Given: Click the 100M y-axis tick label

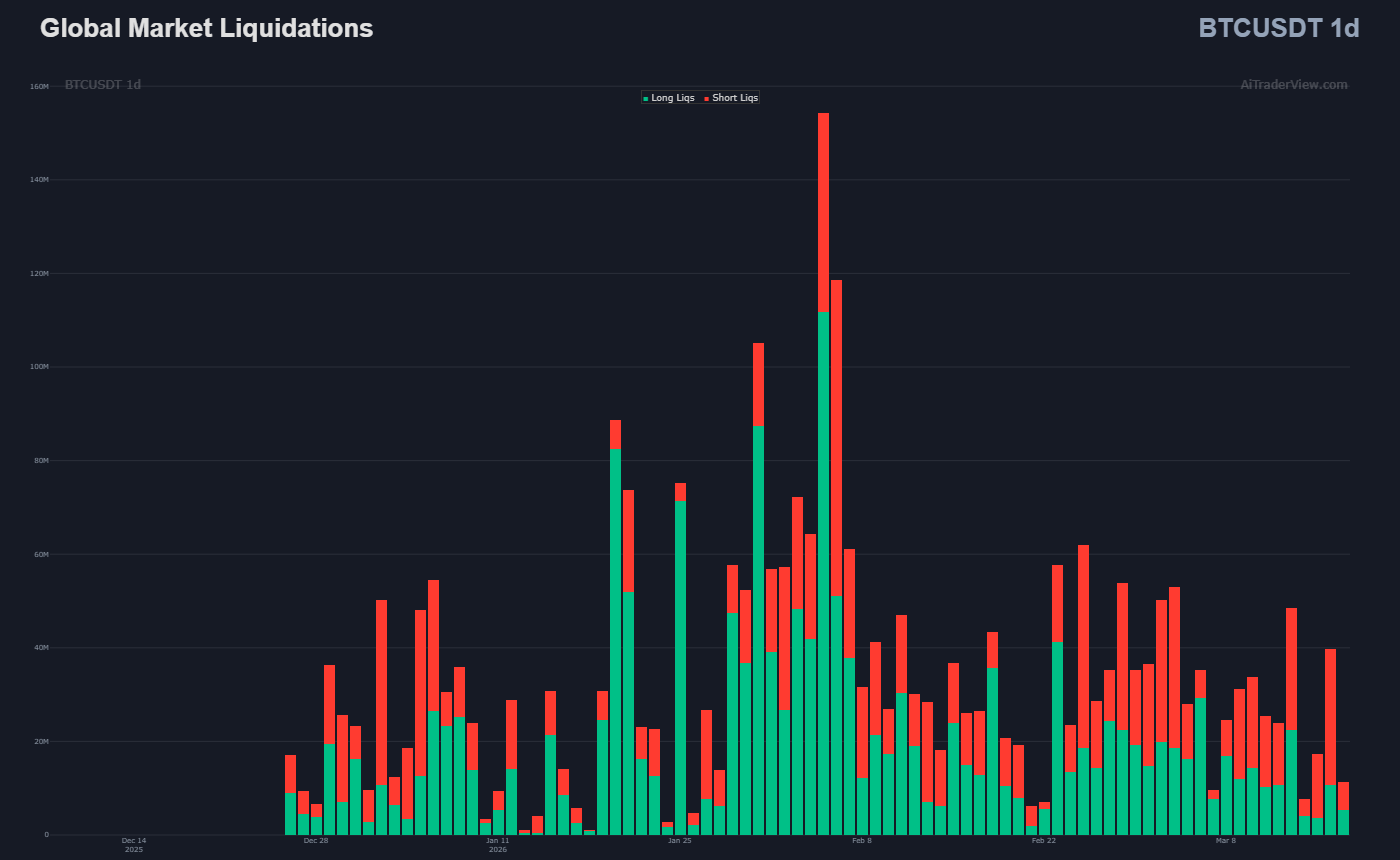Looking at the screenshot, I should coord(39,367).
